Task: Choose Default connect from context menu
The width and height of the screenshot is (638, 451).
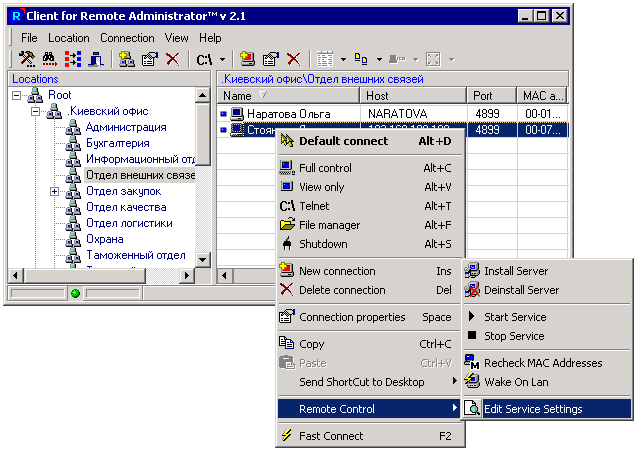Action: coord(370,141)
